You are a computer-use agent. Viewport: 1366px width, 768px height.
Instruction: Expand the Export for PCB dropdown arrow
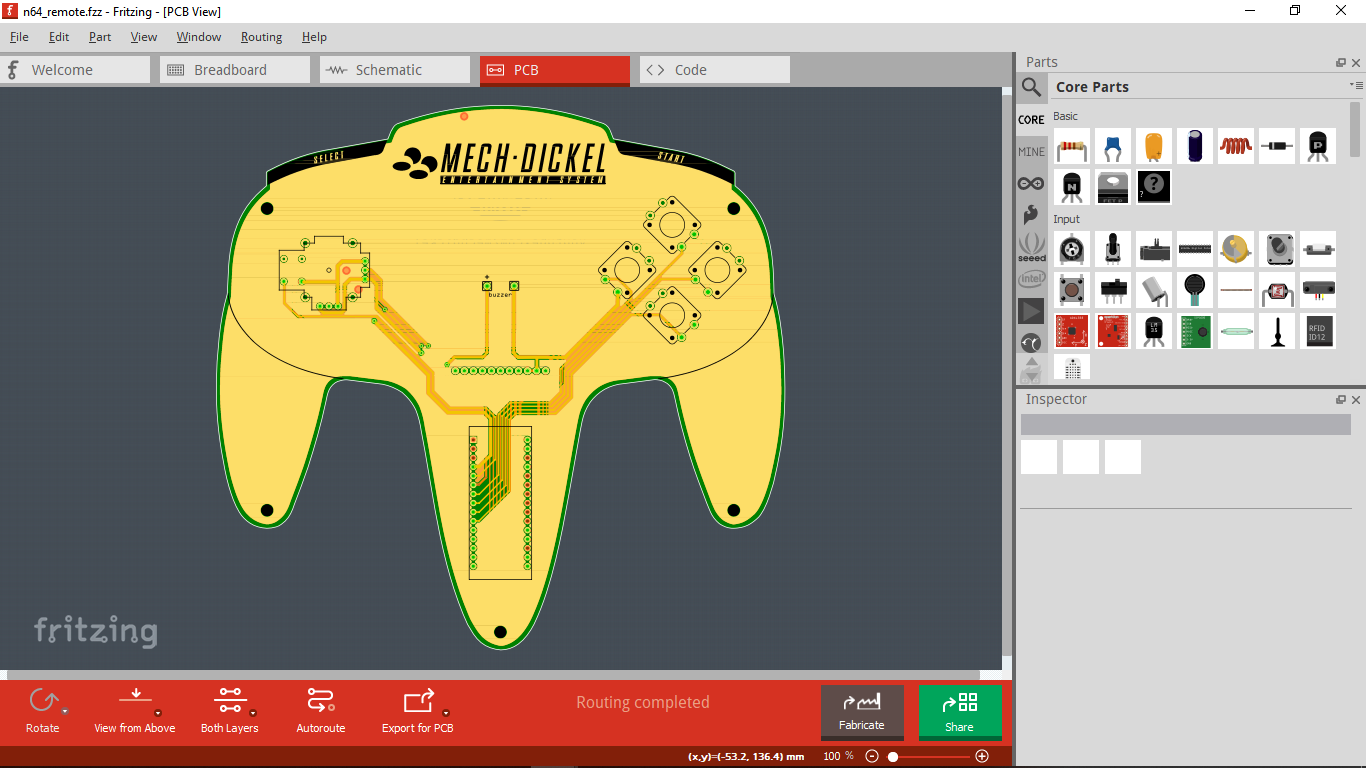[x=446, y=713]
